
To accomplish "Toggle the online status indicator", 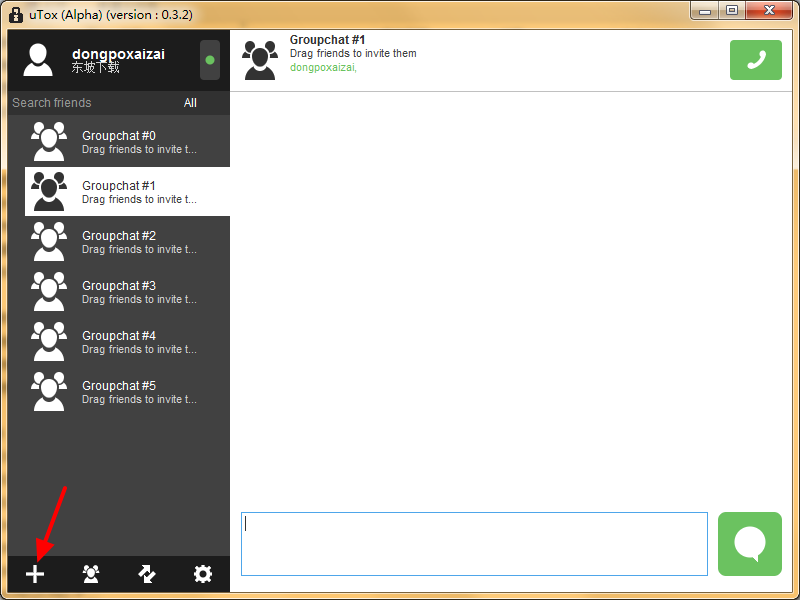I will (210, 60).
